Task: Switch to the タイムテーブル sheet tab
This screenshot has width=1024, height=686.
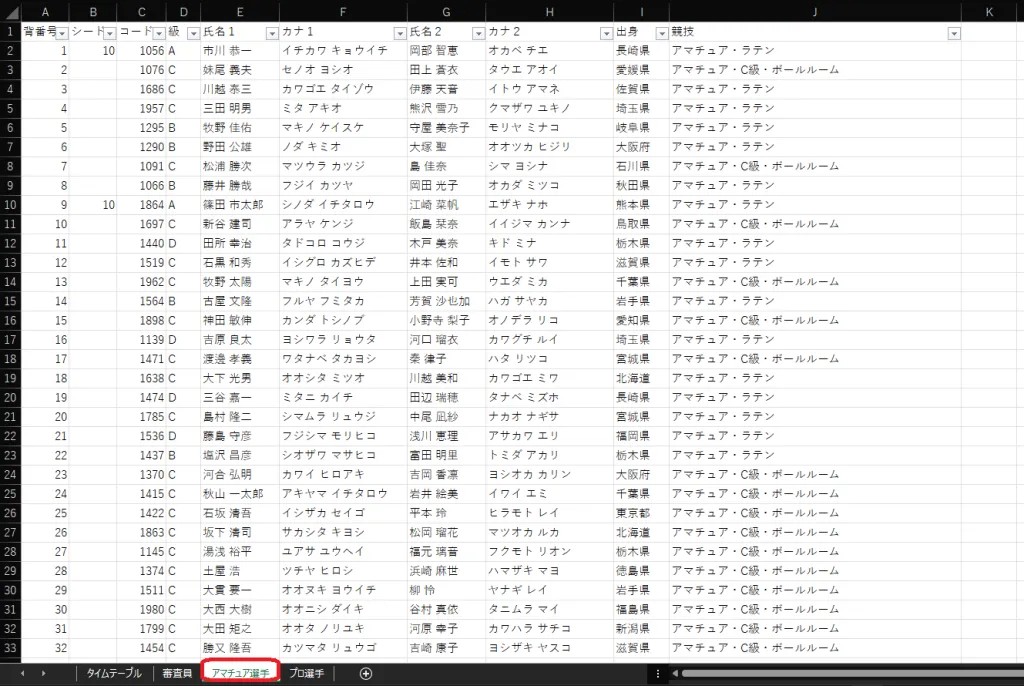Action: [x=113, y=673]
